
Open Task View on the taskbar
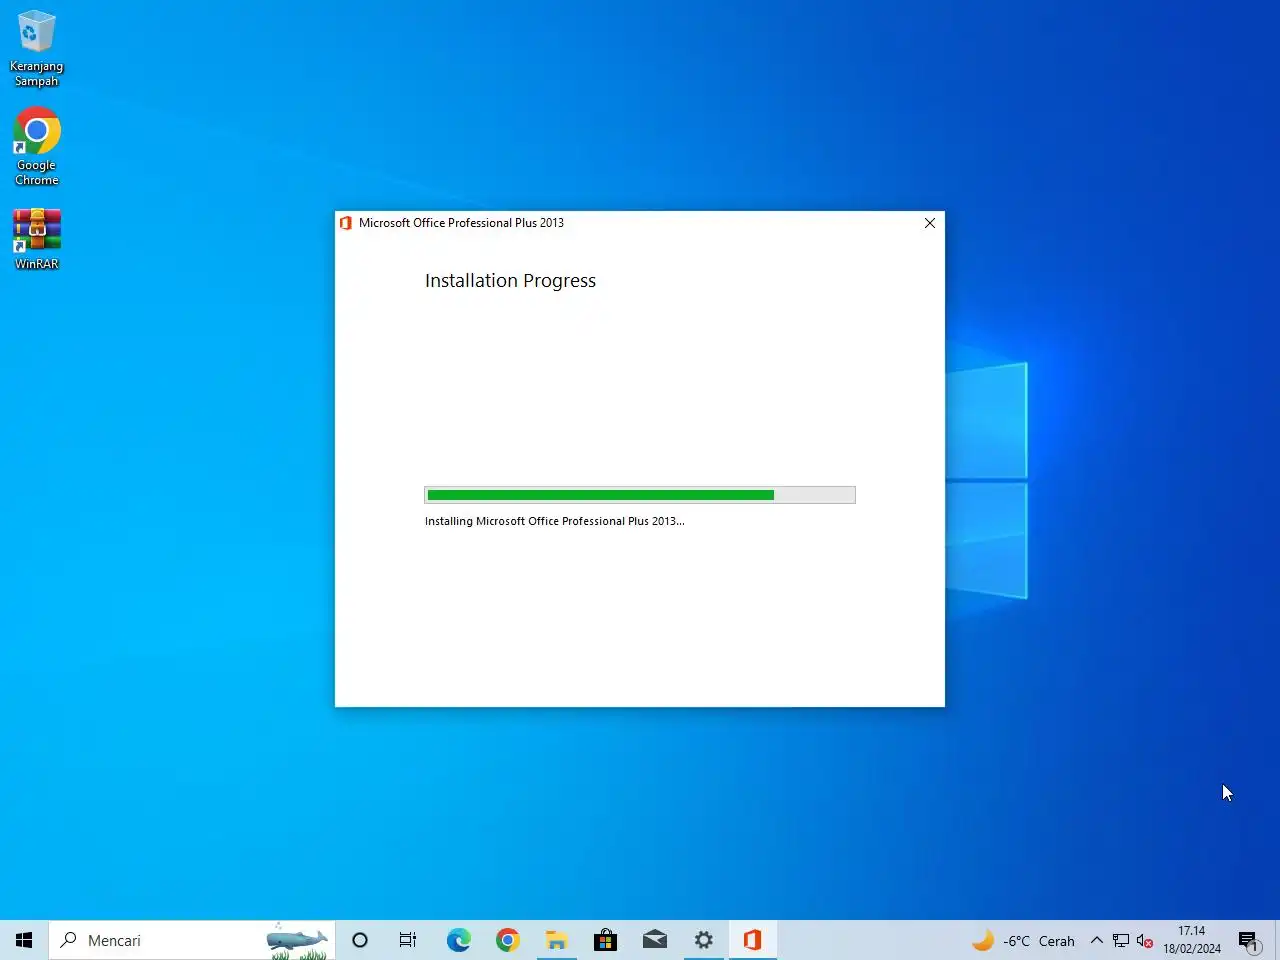[x=408, y=940]
